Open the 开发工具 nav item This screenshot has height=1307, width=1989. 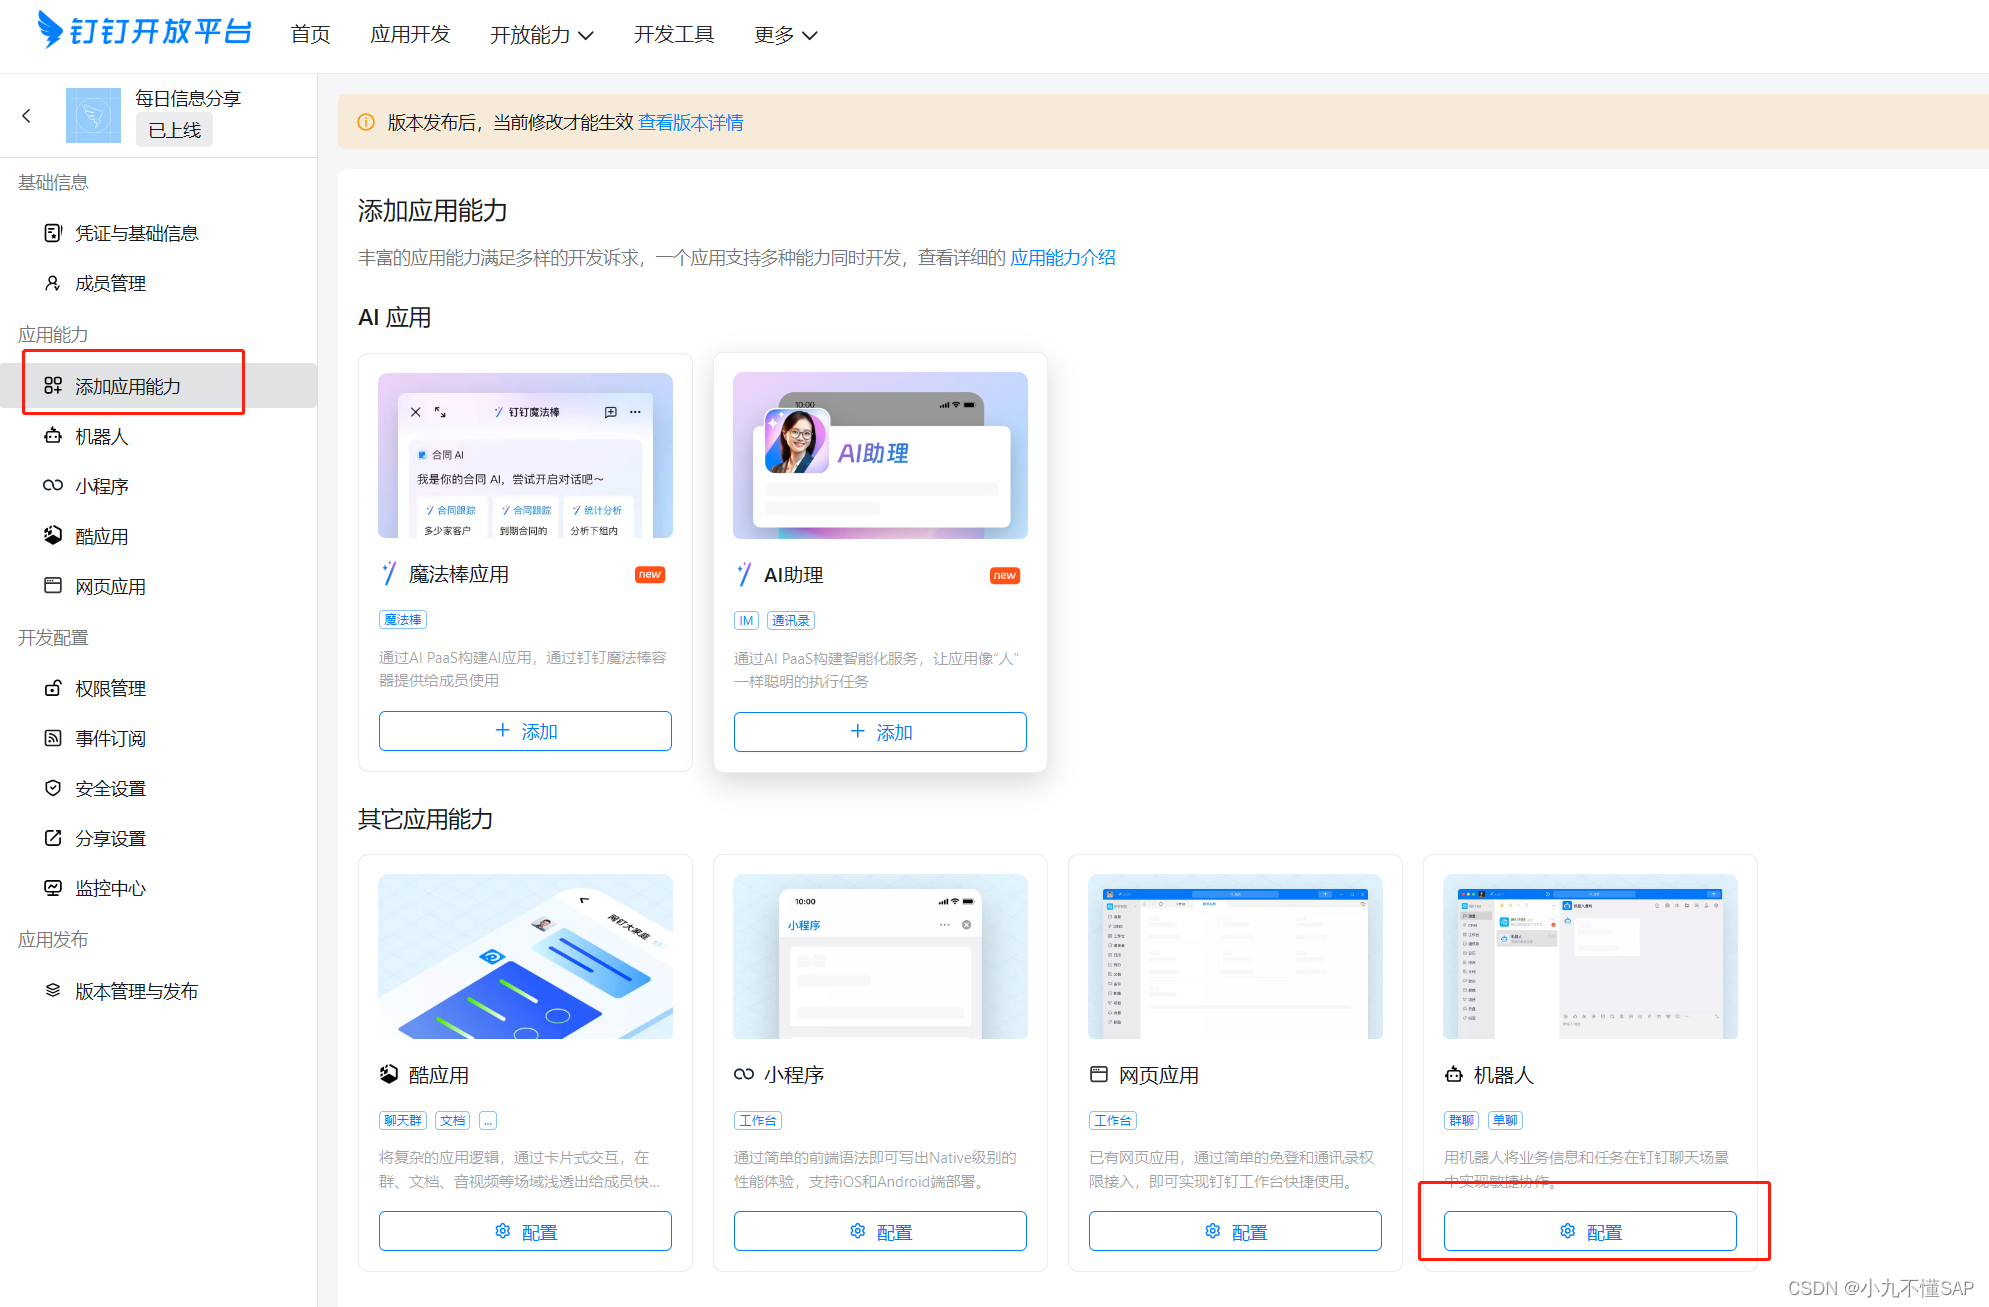(674, 35)
